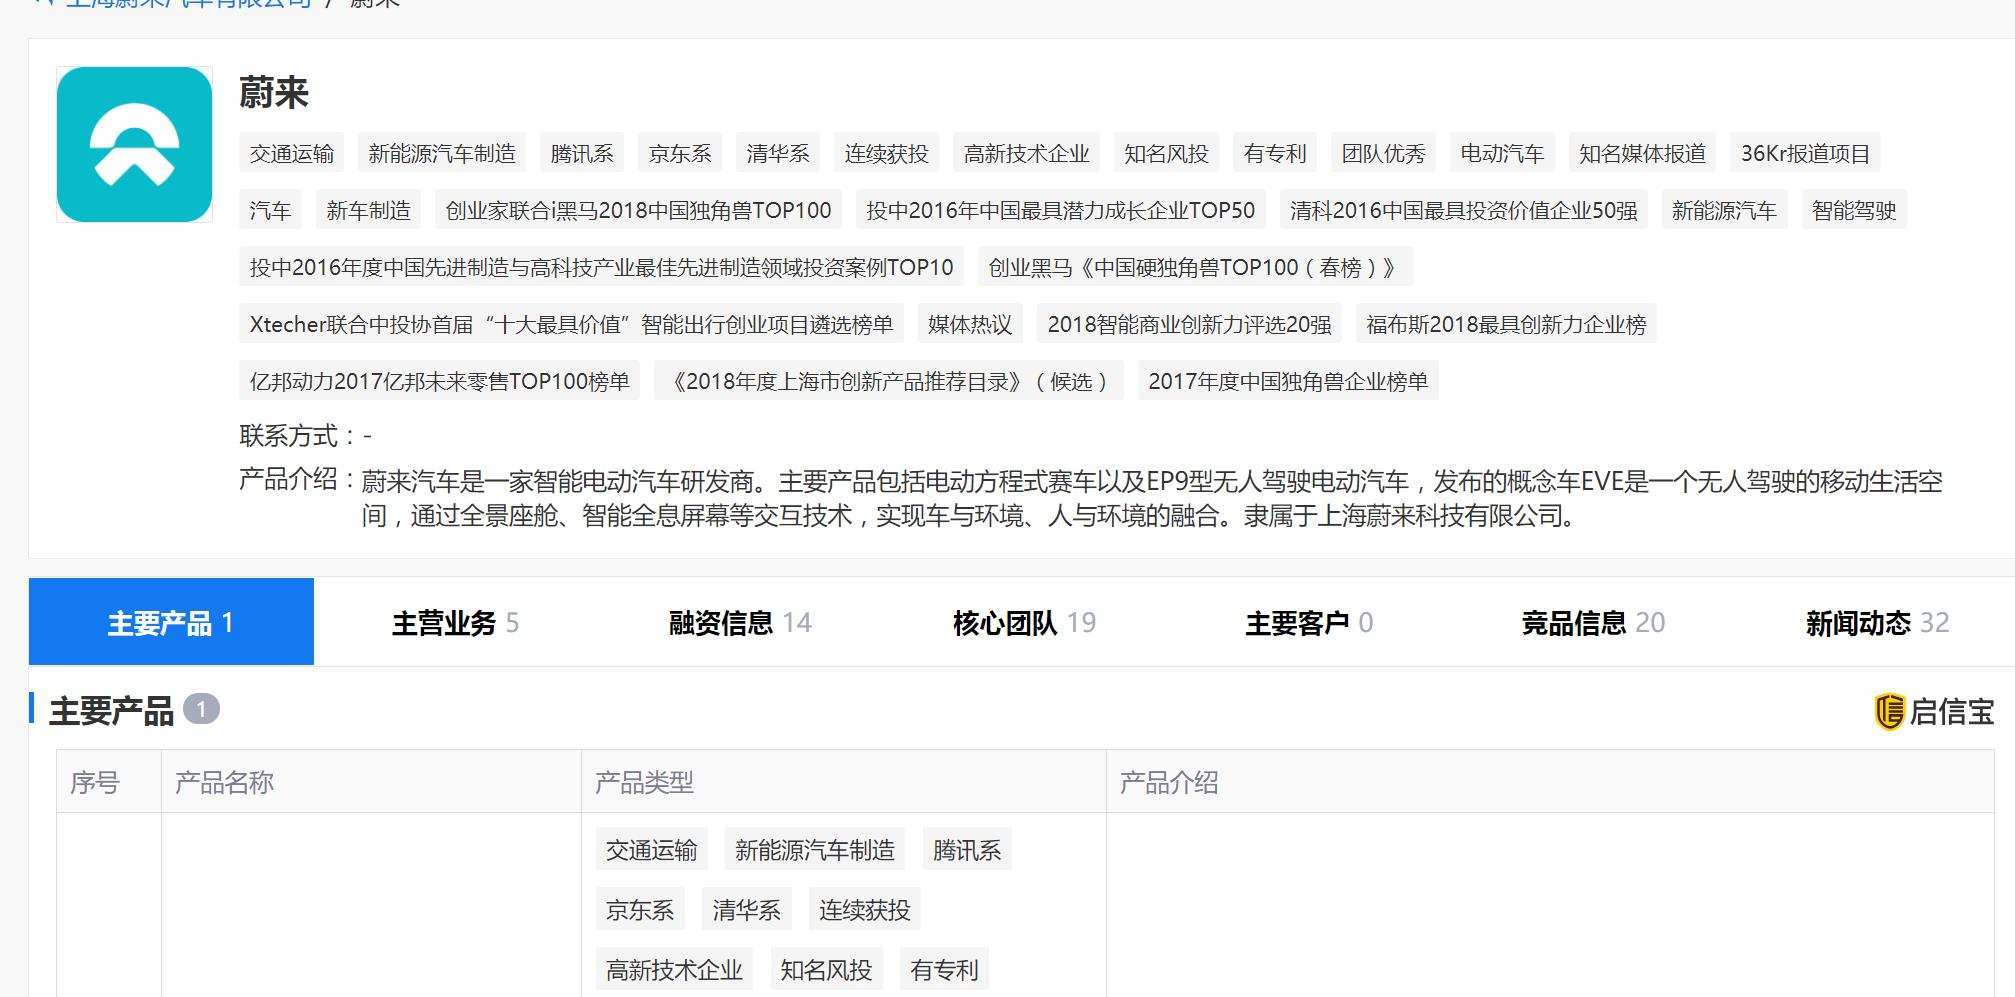The image size is (2015, 997).
Task: Click the Xtecher联合中投协 智能出行 tag
Action: [572, 324]
